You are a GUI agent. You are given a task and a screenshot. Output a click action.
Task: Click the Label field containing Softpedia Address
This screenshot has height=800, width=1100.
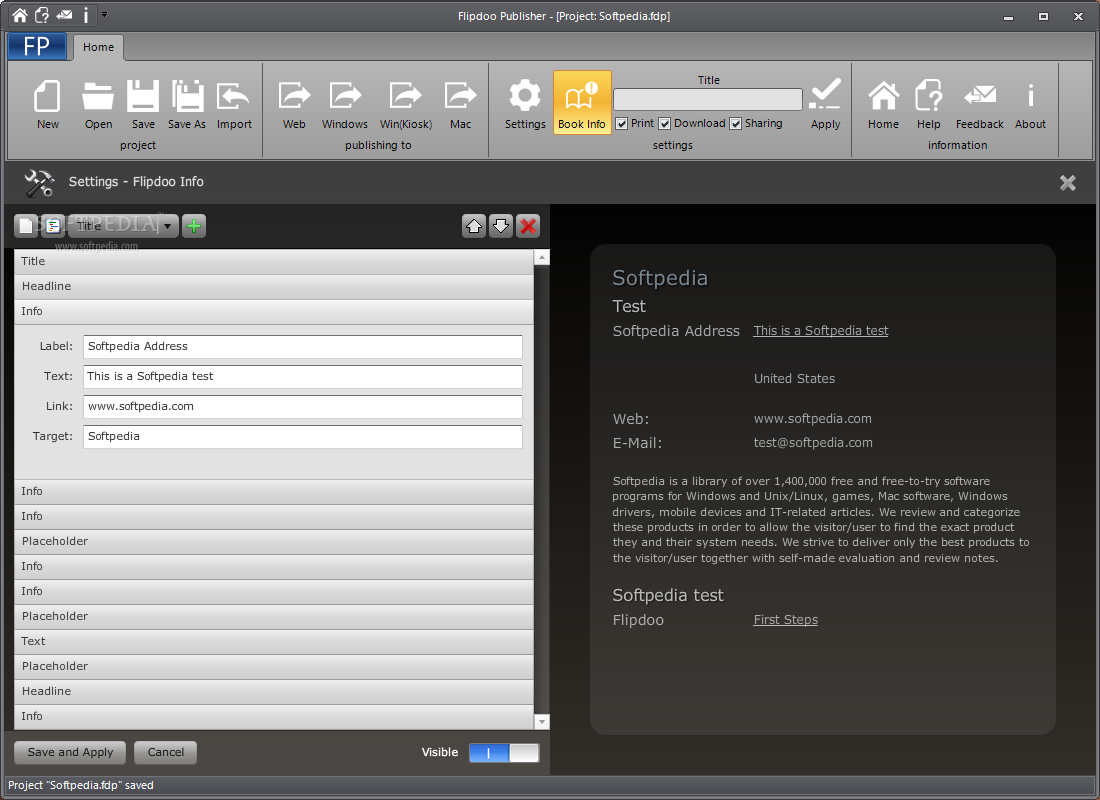point(303,347)
